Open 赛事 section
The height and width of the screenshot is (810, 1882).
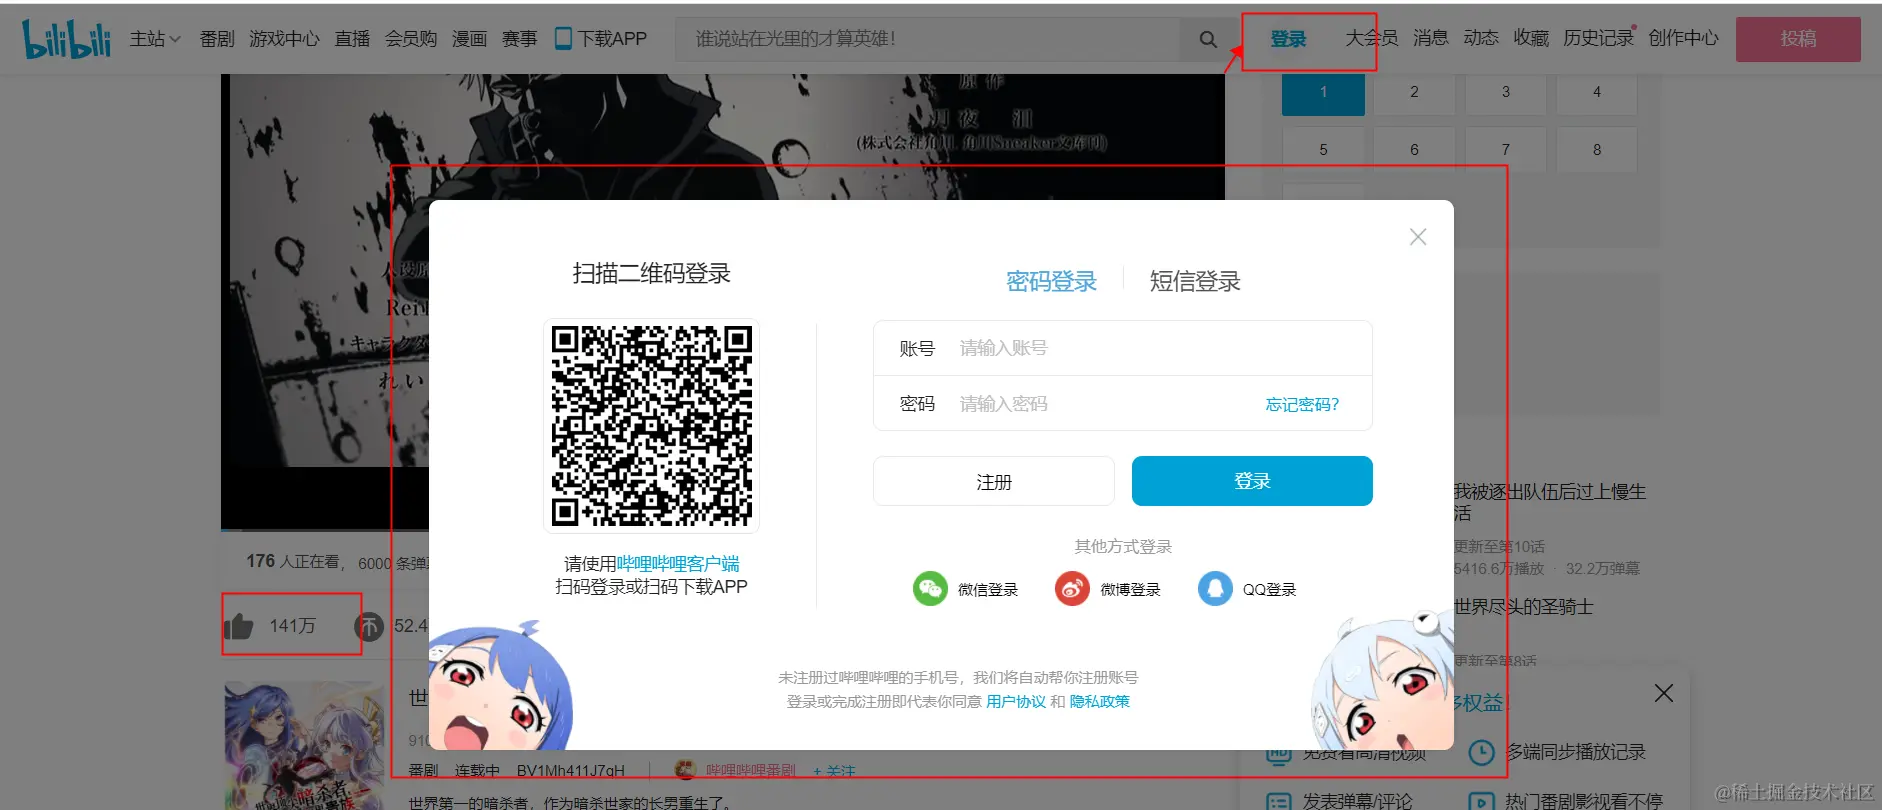519,39
